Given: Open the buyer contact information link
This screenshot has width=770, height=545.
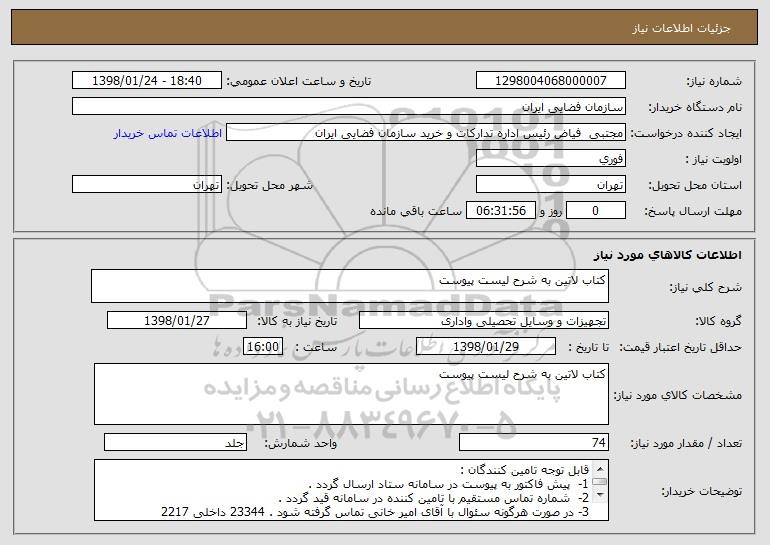Looking at the screenshot, I should (x=168, y=134).
